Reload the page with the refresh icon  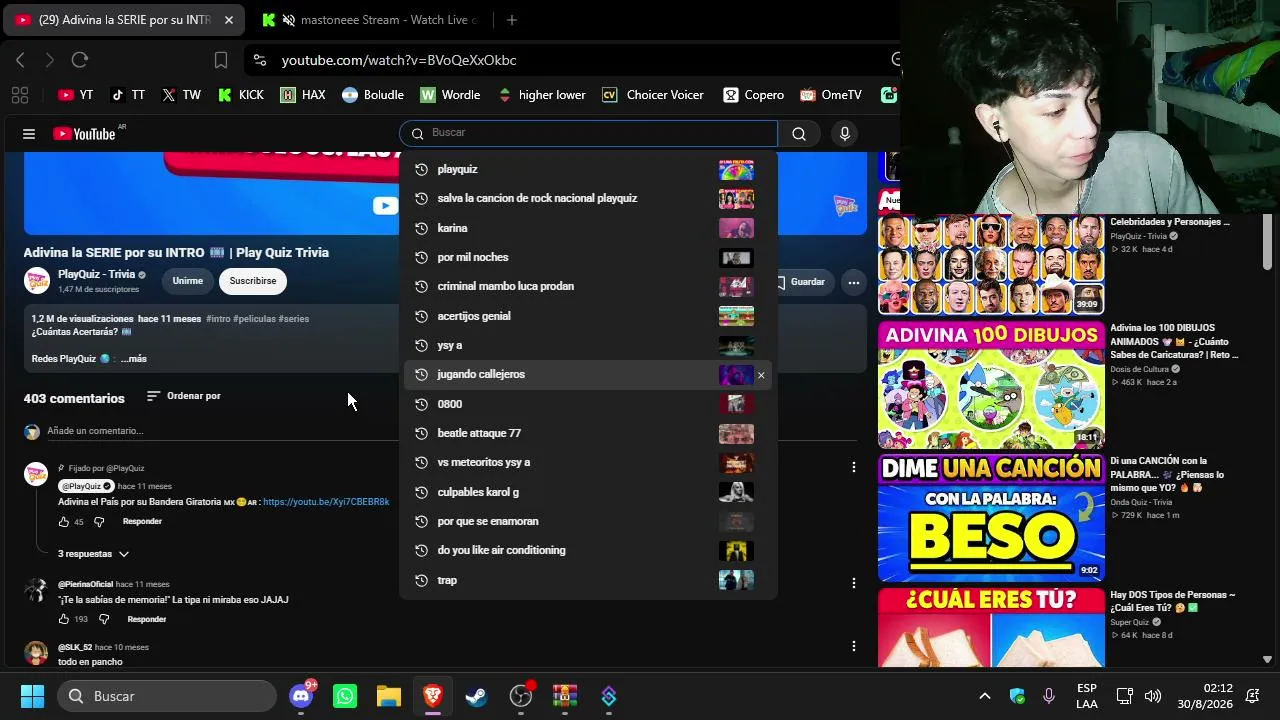click(80, 60)
